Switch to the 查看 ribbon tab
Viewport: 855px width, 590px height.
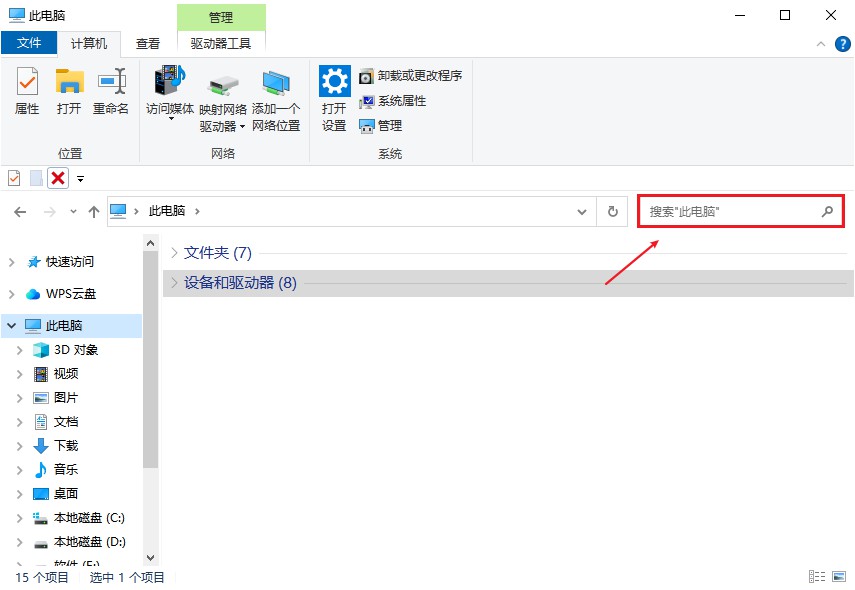pos(148,43)
